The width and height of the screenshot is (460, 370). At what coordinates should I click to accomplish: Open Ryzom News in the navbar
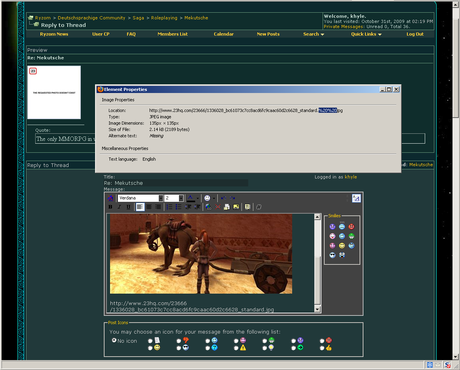(54, 34)
